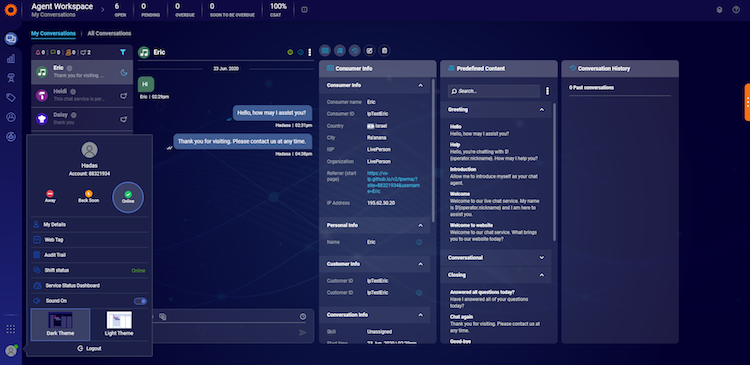The height and width of the screenshot is (365, 750).
Task: Click the send message arrow icon
Action: point(303,332)
